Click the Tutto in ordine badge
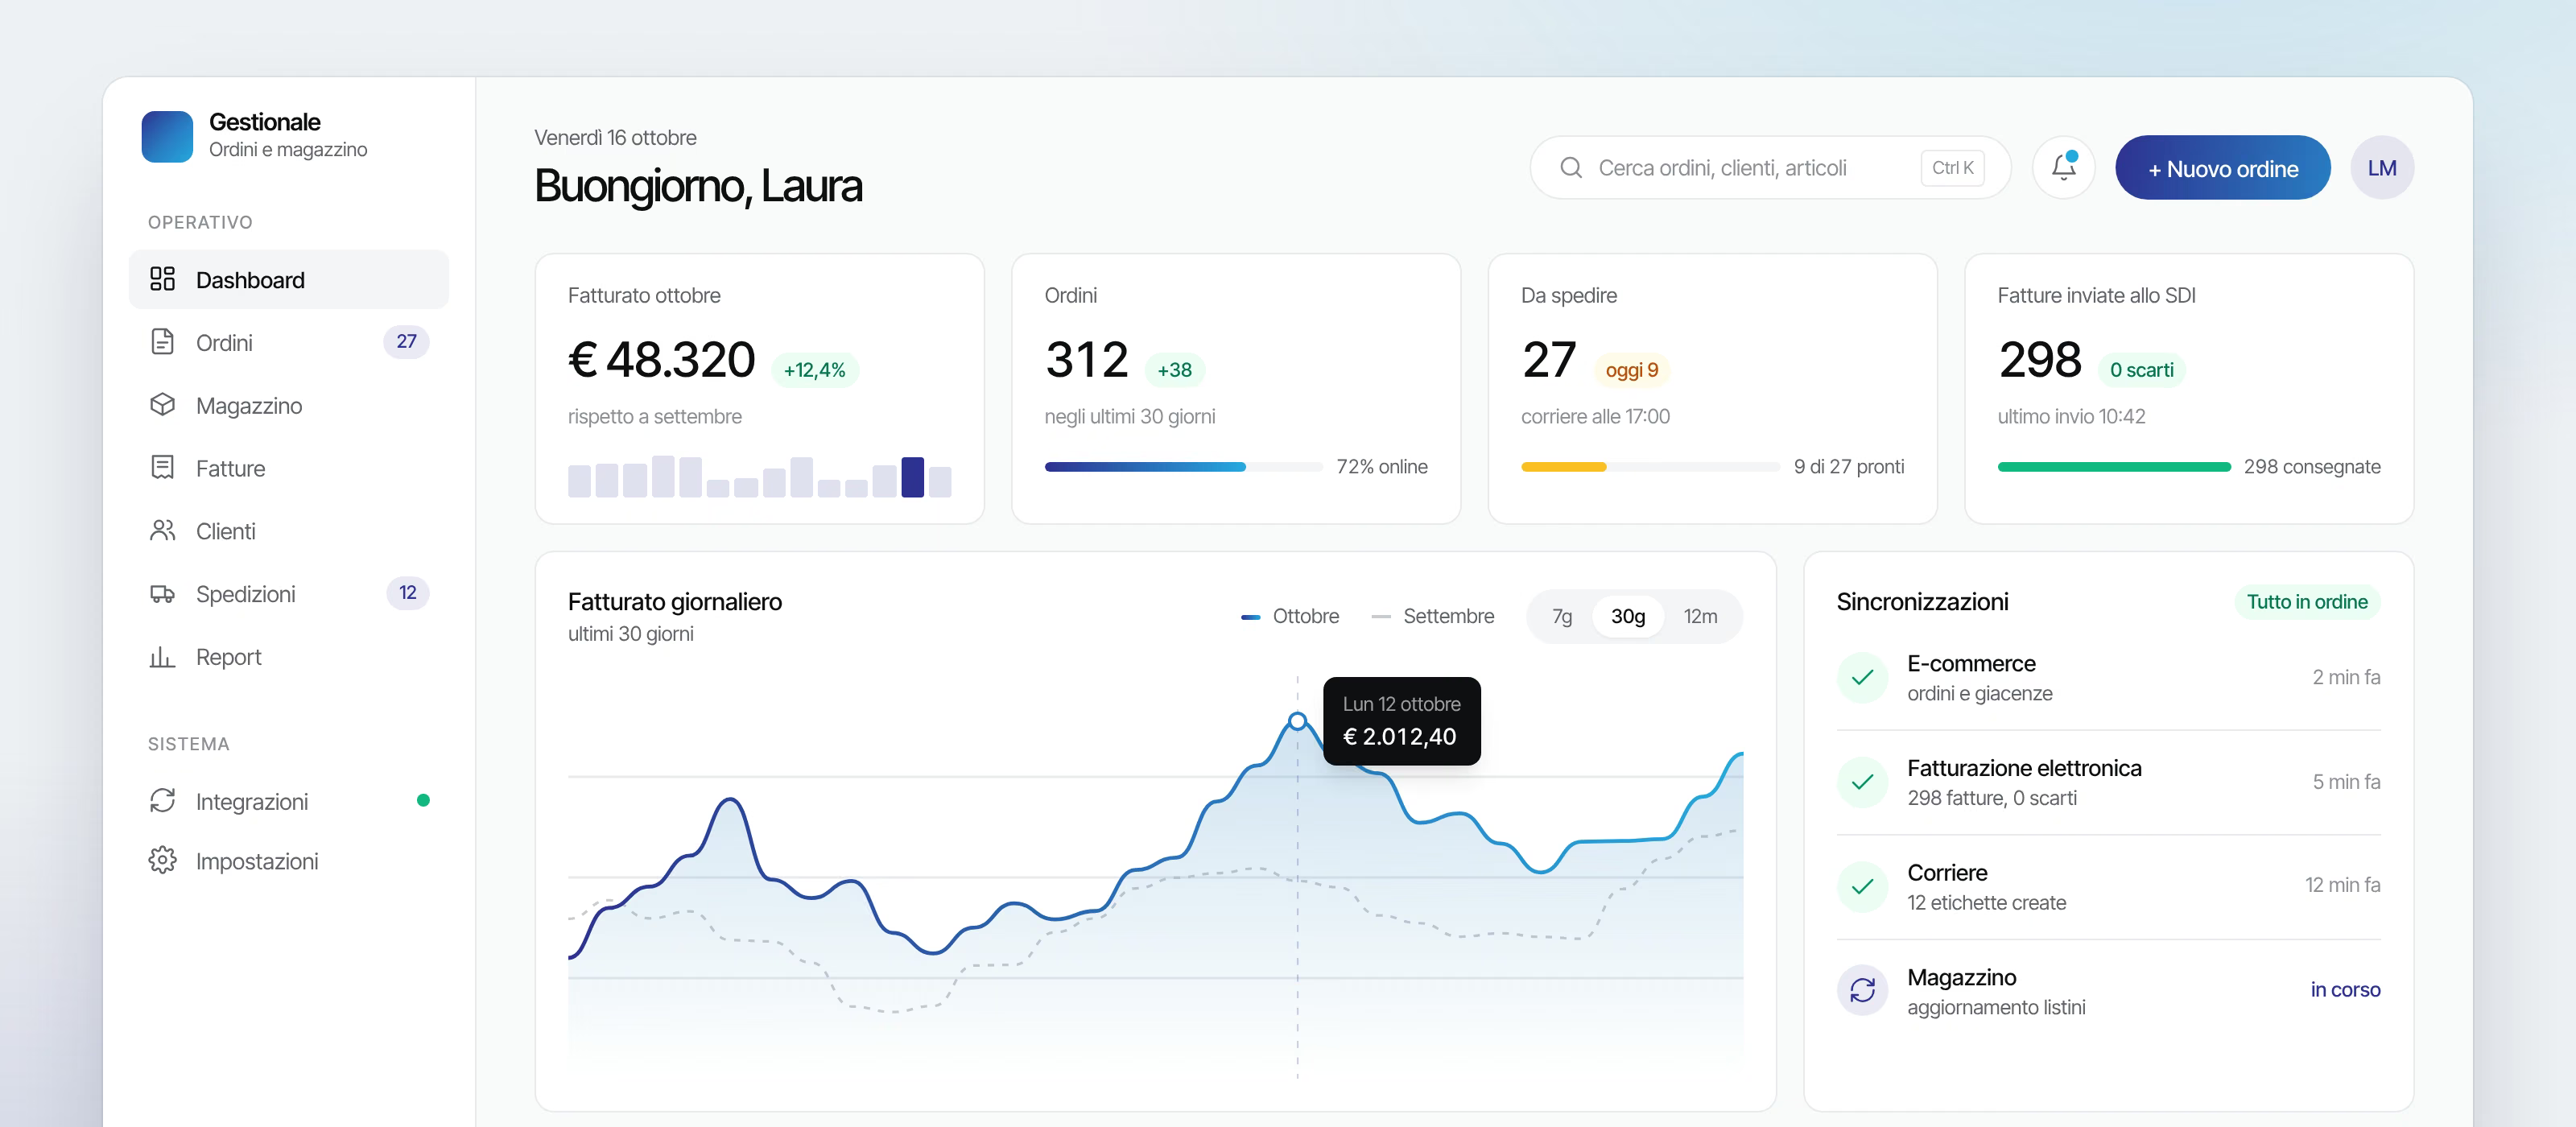Viewport: 2576px width, 1127px height. pos(2306,602)
